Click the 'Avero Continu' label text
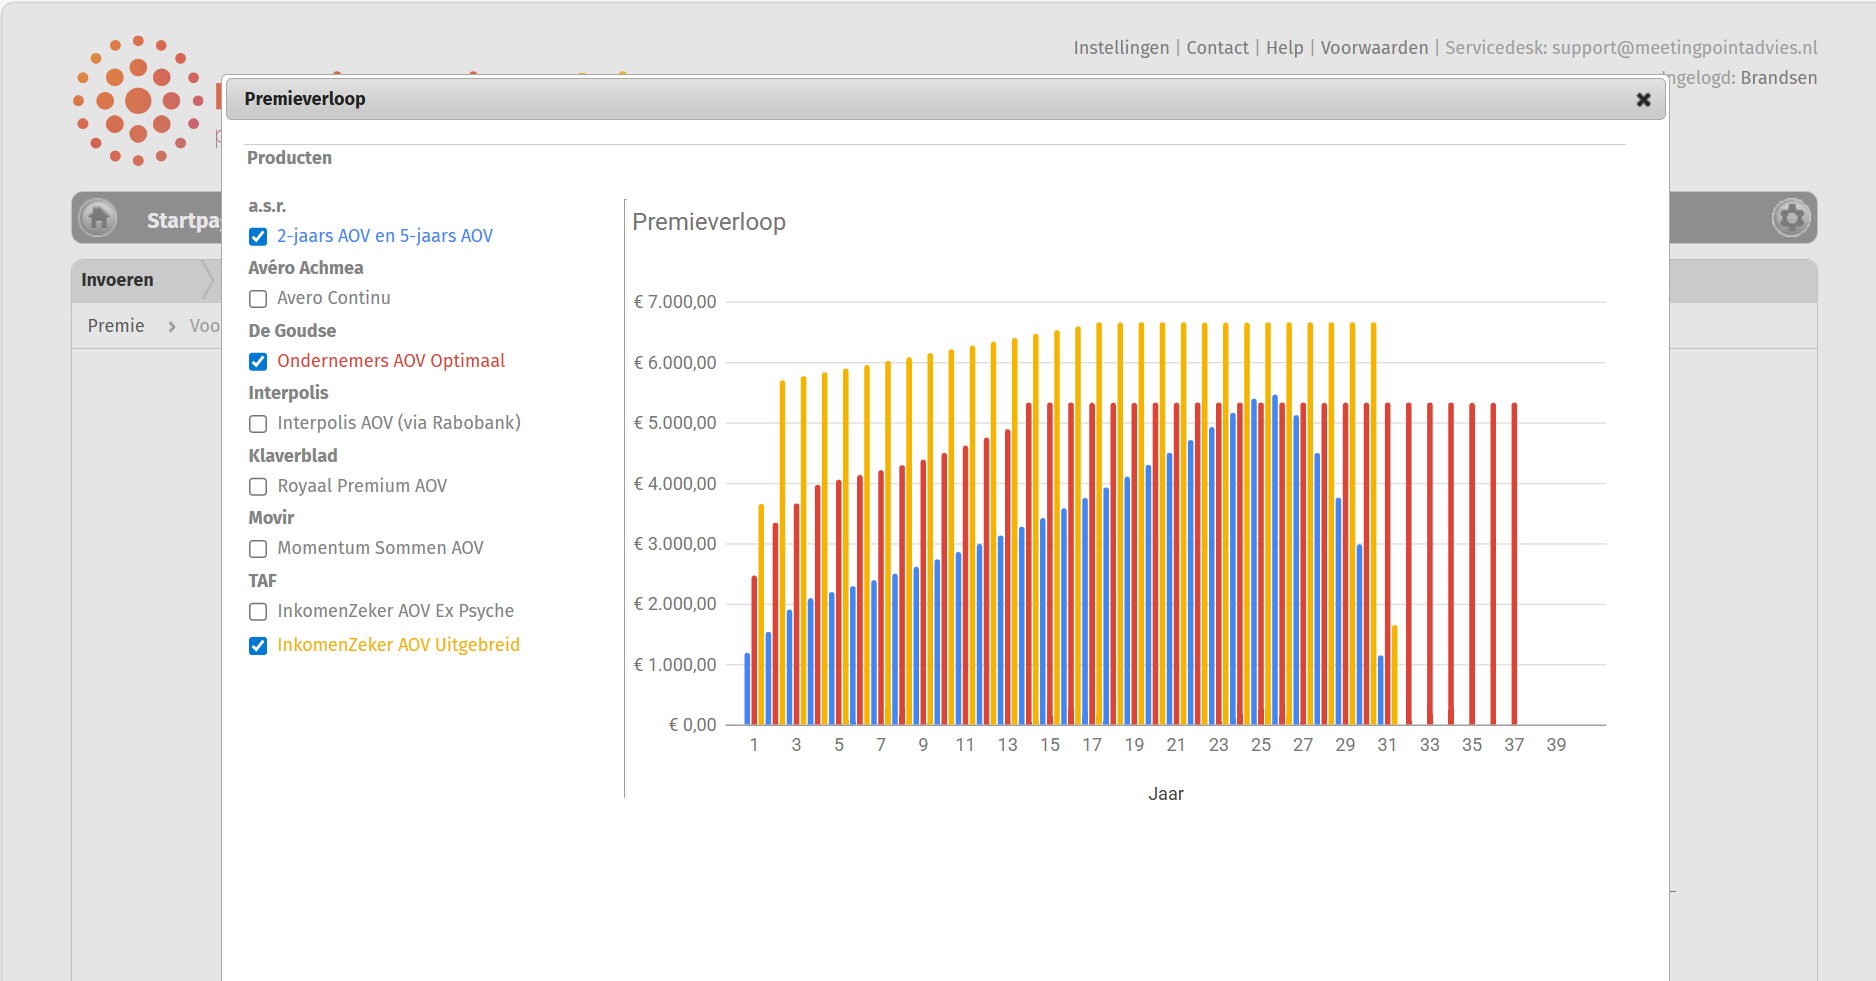1876x981 pixels. tap(334, 298)
